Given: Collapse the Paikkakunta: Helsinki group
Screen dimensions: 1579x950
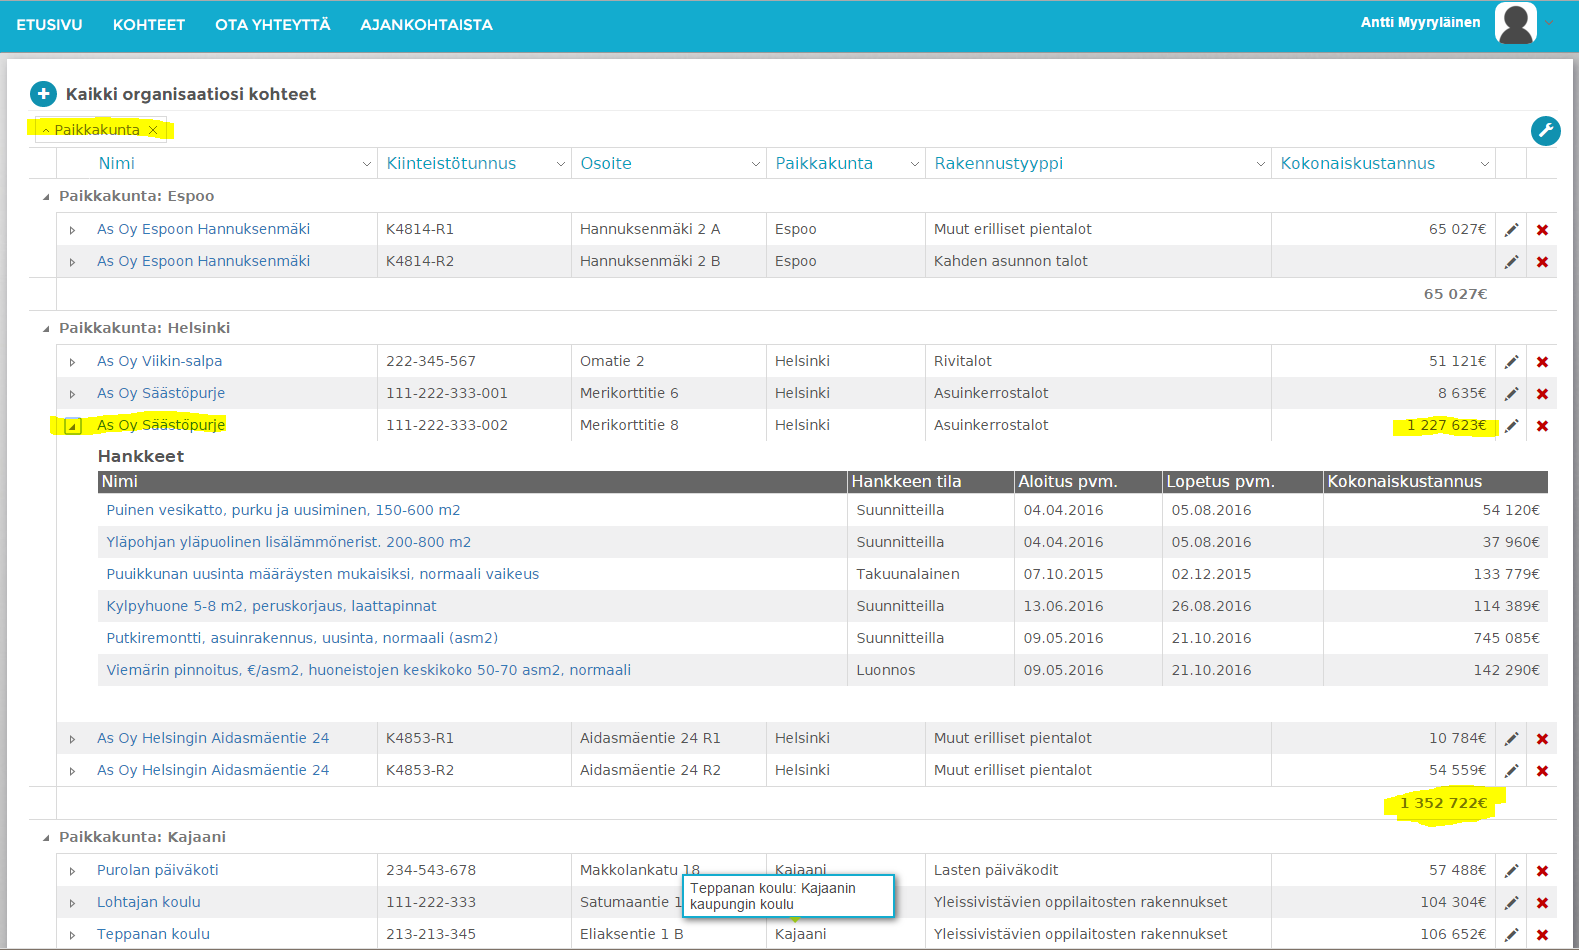Looking at the screenshot, I should pyautogui.click(x=46, y=329).
